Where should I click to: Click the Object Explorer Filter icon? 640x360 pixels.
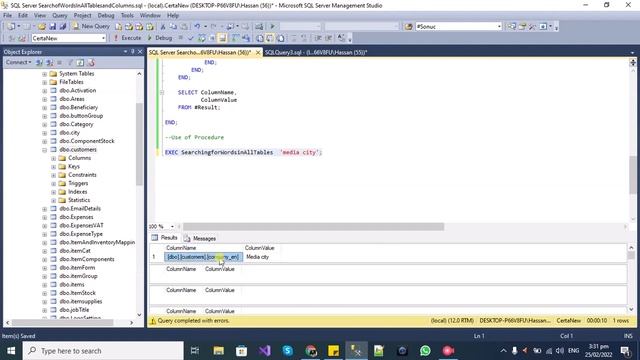[70, 62]
